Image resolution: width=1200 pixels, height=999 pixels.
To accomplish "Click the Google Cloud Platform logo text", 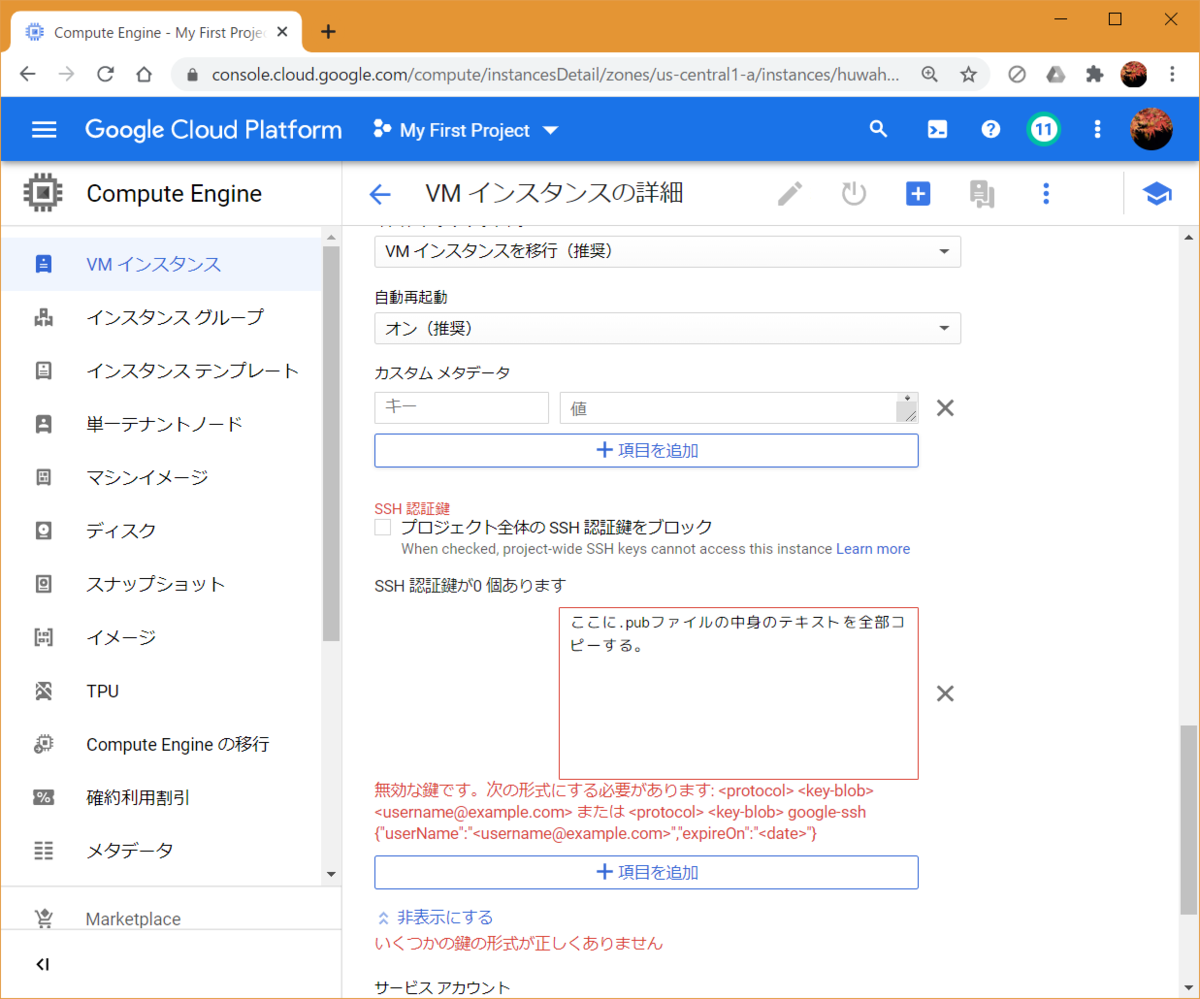I will pos(213,130).
